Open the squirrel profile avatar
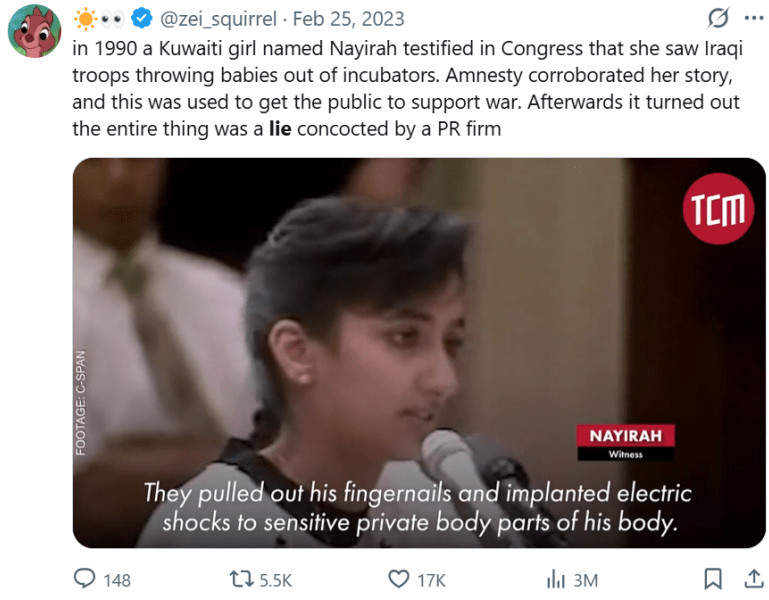The height and width of the screenshot is (600, 769). click(x=34, y=31)
